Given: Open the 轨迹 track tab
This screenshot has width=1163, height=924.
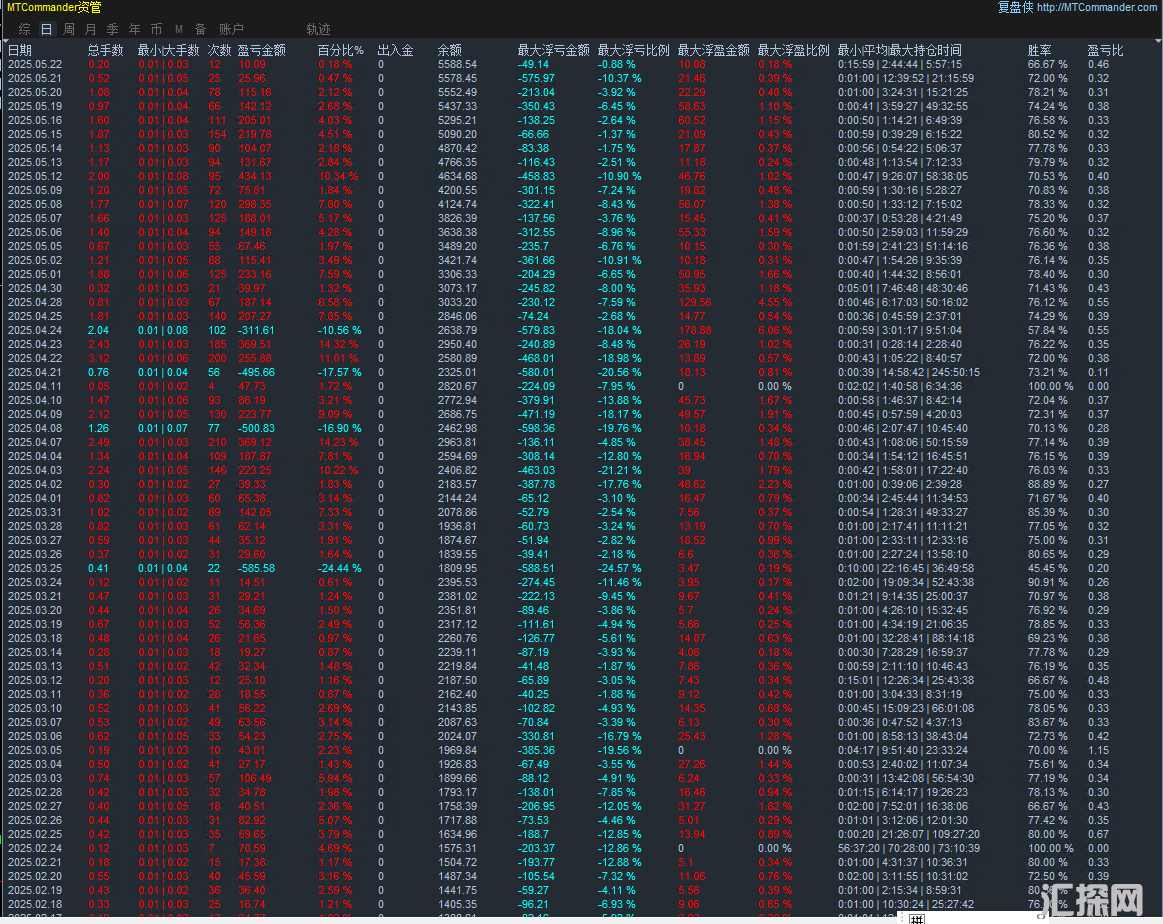Looking at the screenshot, I should [x=318, y=29].
